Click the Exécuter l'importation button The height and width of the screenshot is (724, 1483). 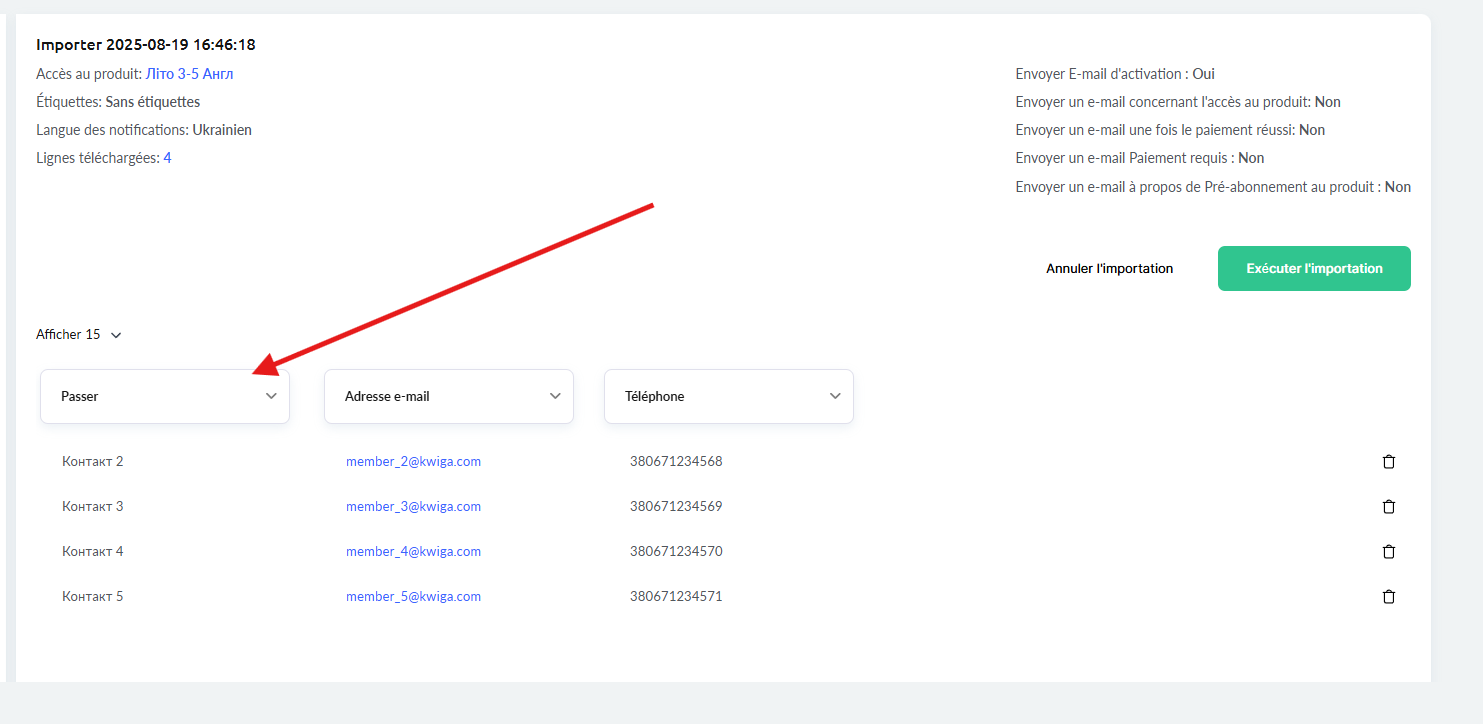click(1314, 269)
